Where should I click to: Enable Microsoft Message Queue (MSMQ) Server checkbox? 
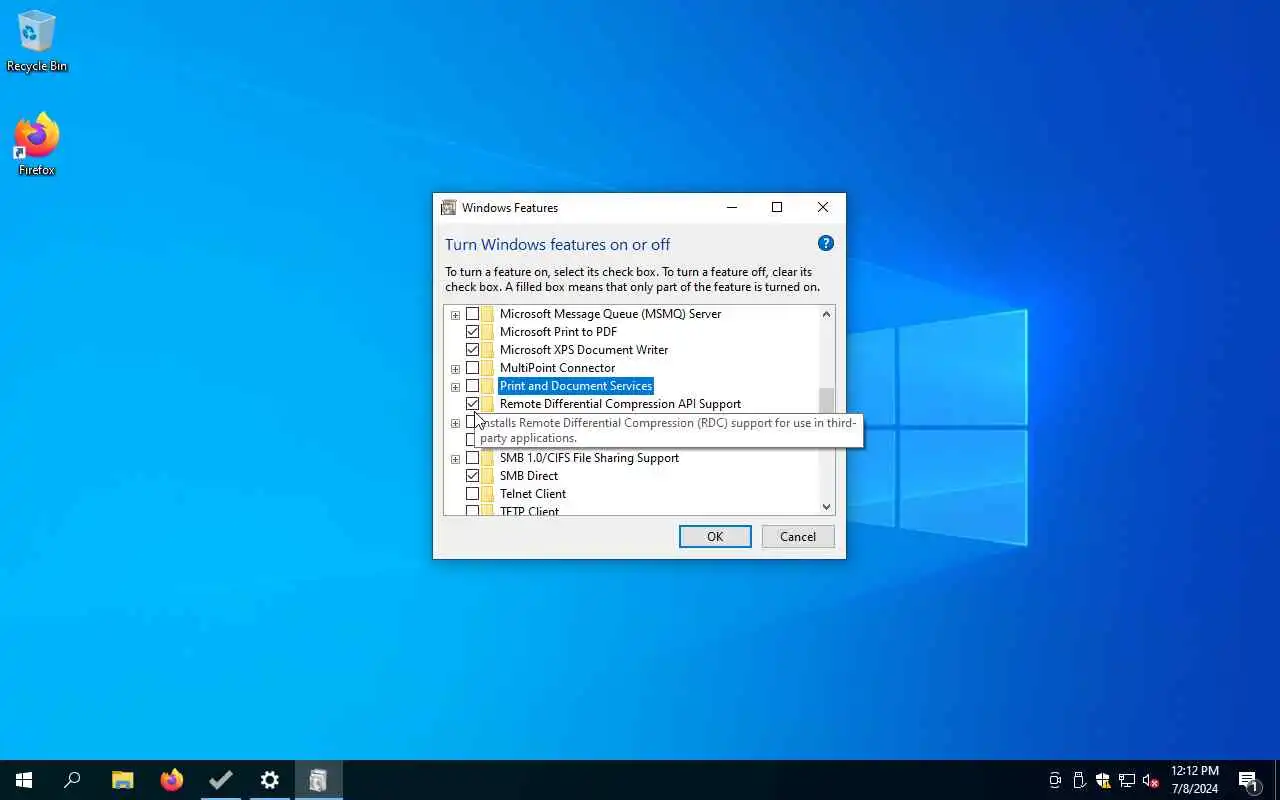point(472,314)
